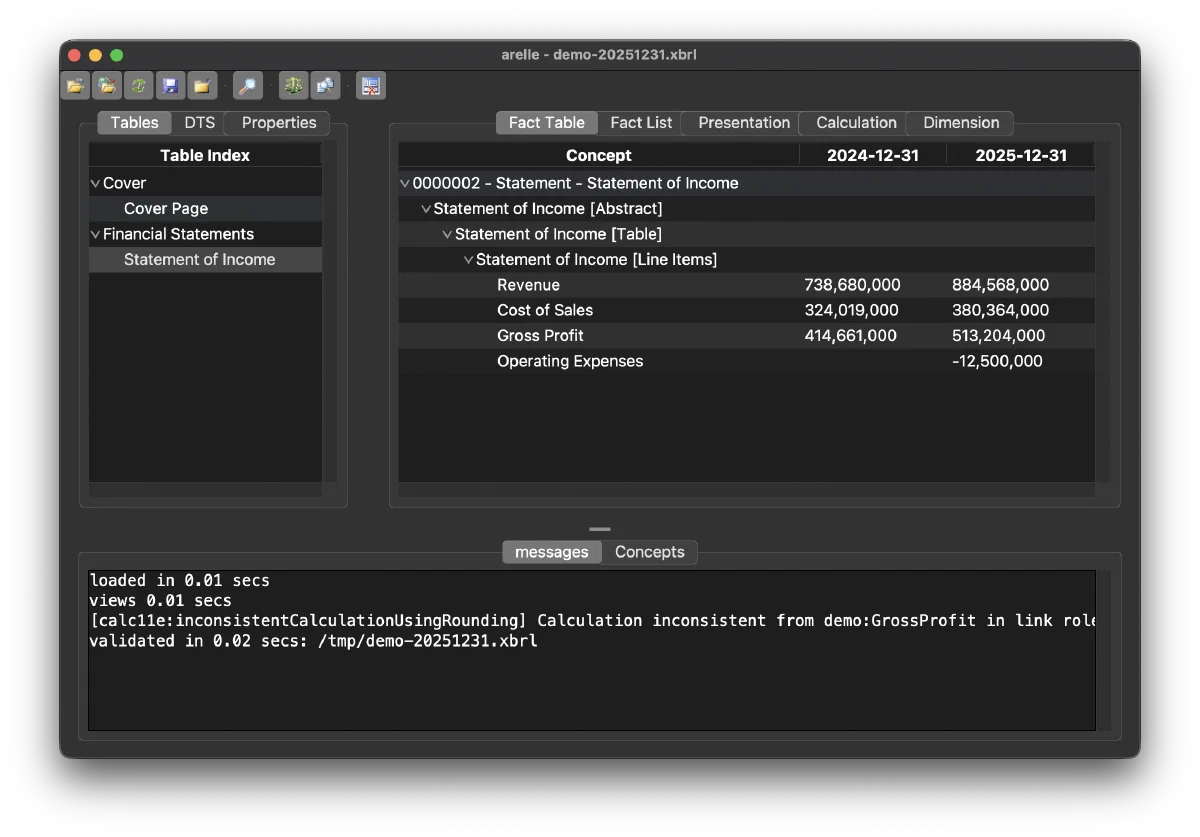
Task: Click the compare documents toolbar icon
Action: coord(325,86)
